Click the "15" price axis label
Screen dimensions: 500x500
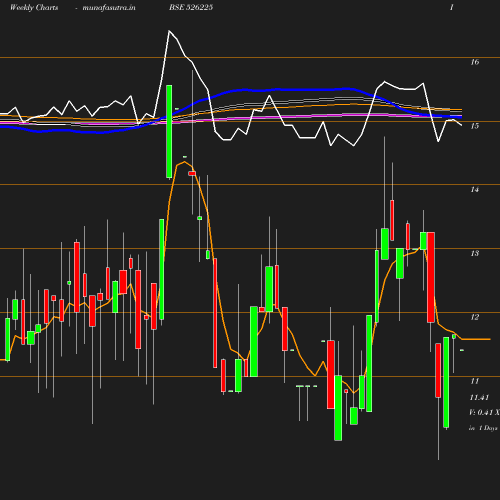click(x=475, y=126)
